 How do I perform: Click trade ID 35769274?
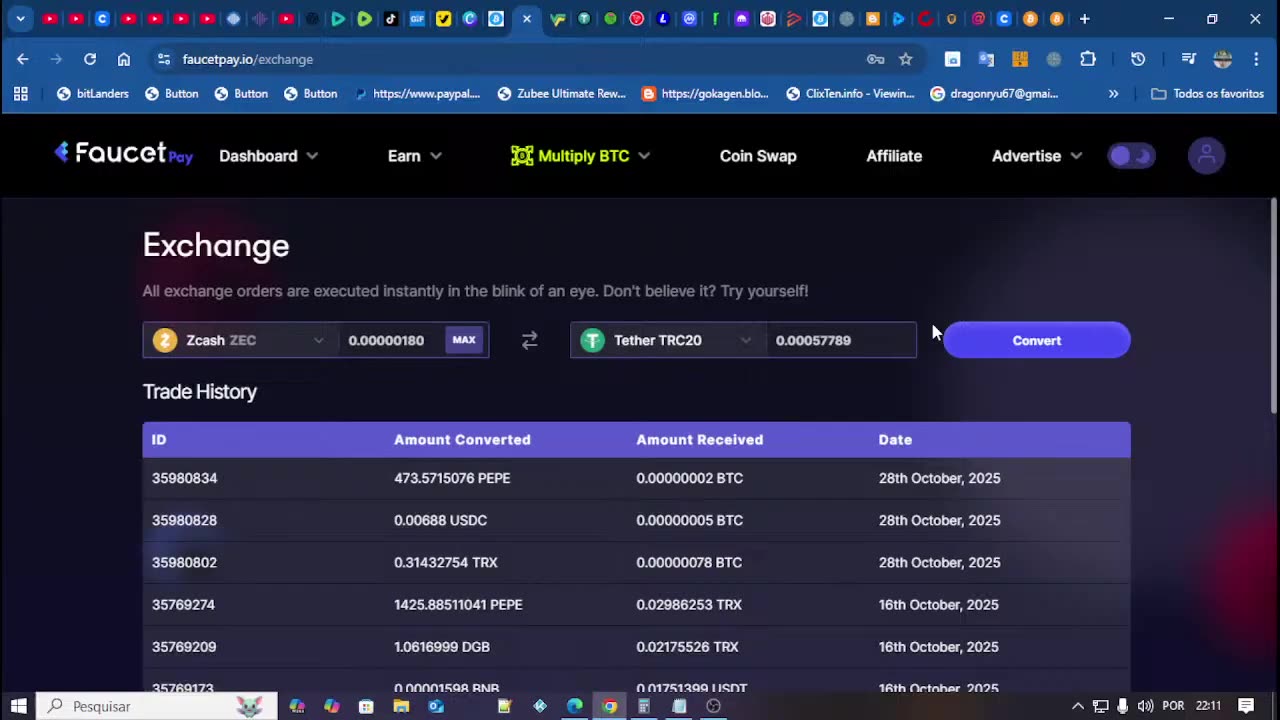click(183, 605)
